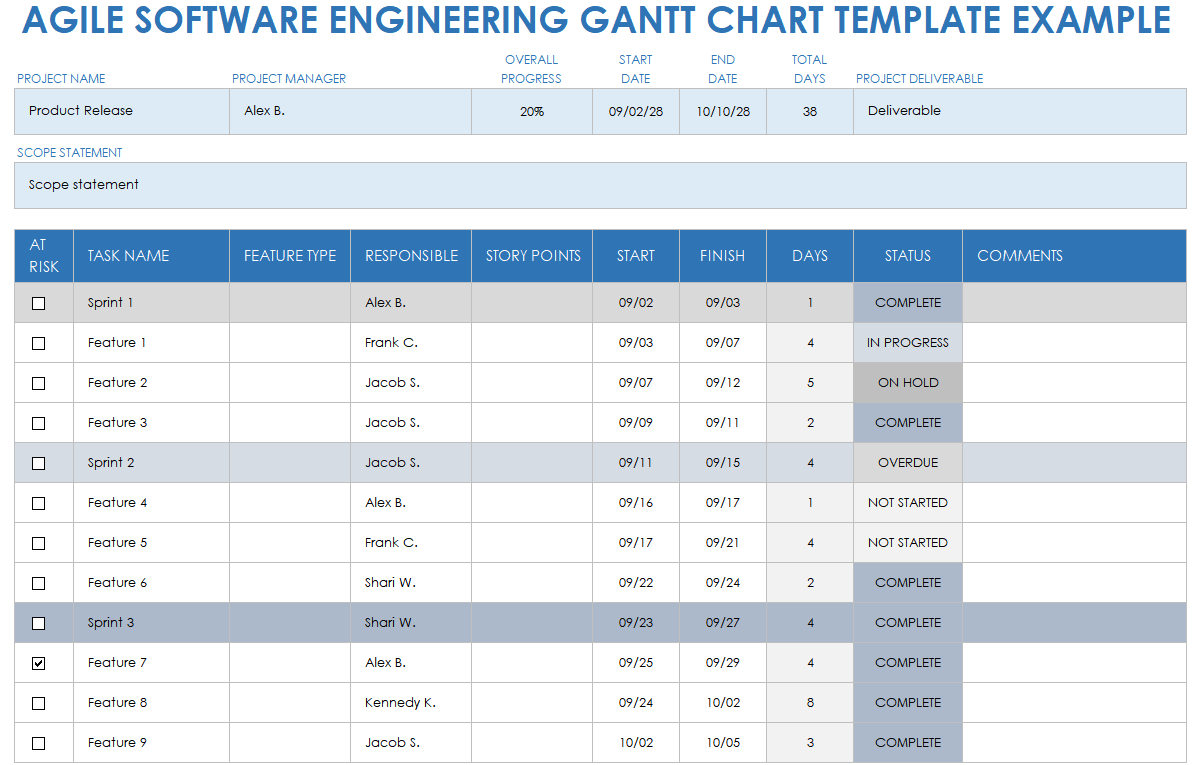1197x765 pixels.
Task: Select the Product Release project name field
Action: click(x=121, y=111)
